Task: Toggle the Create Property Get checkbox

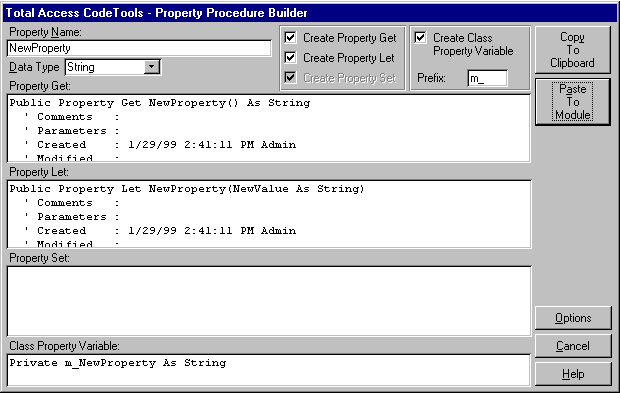Action: click(x=290, y=38)
